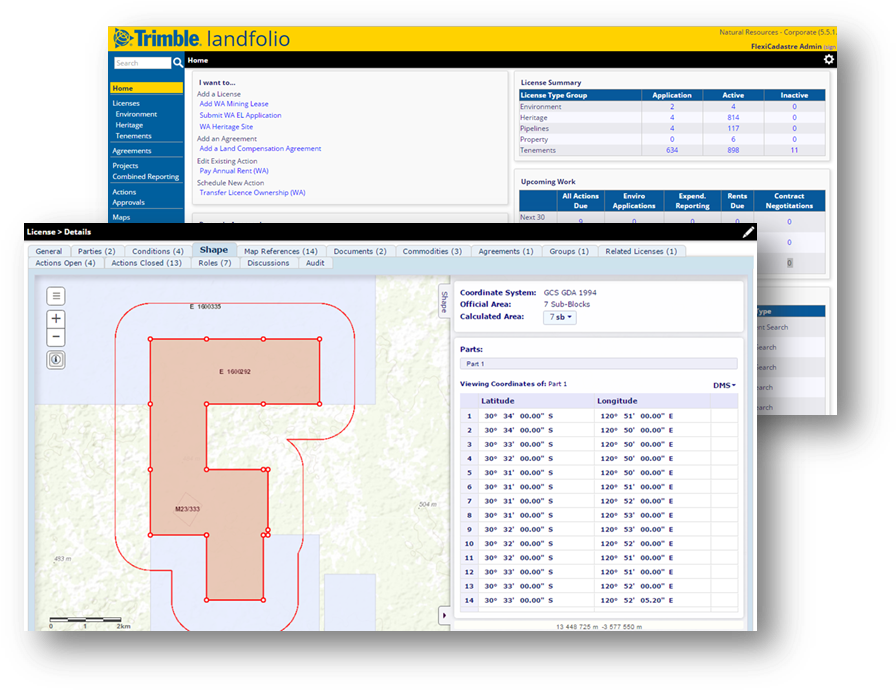
Task: Open the settings gear icon
Action: 828,60
